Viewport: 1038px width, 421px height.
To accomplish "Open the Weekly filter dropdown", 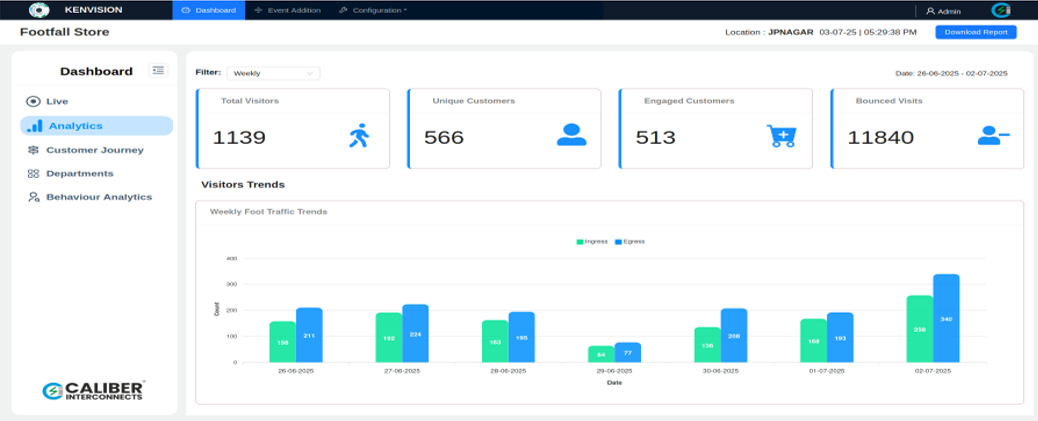I will (x=273, y=73).
